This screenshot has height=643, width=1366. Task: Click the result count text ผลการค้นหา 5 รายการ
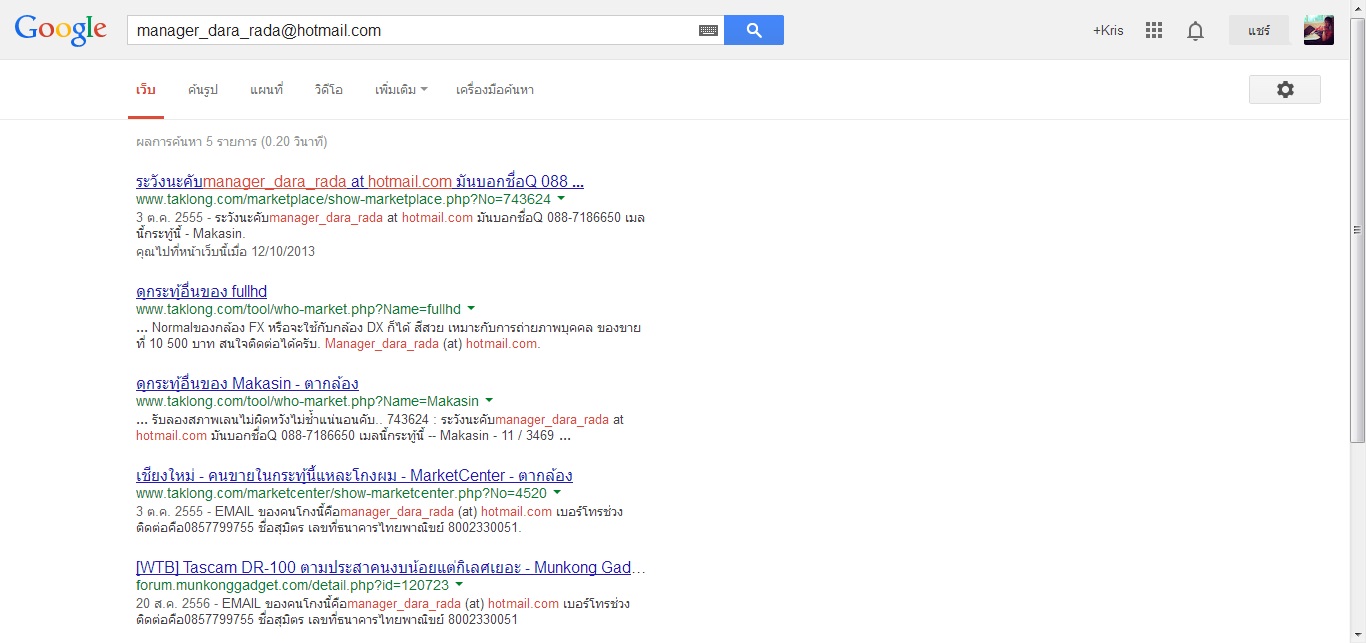(x=231, y=142)
